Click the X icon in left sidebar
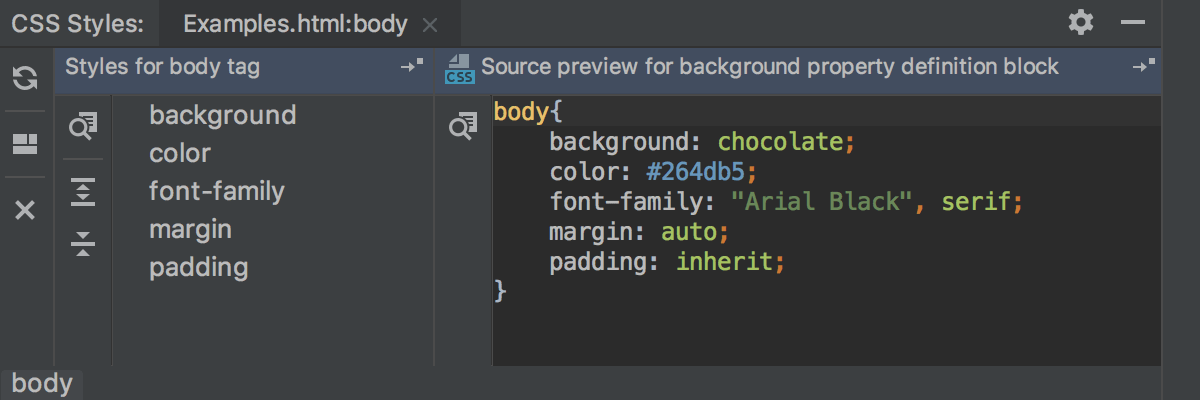1200x400 pixels. click(25, 210)
